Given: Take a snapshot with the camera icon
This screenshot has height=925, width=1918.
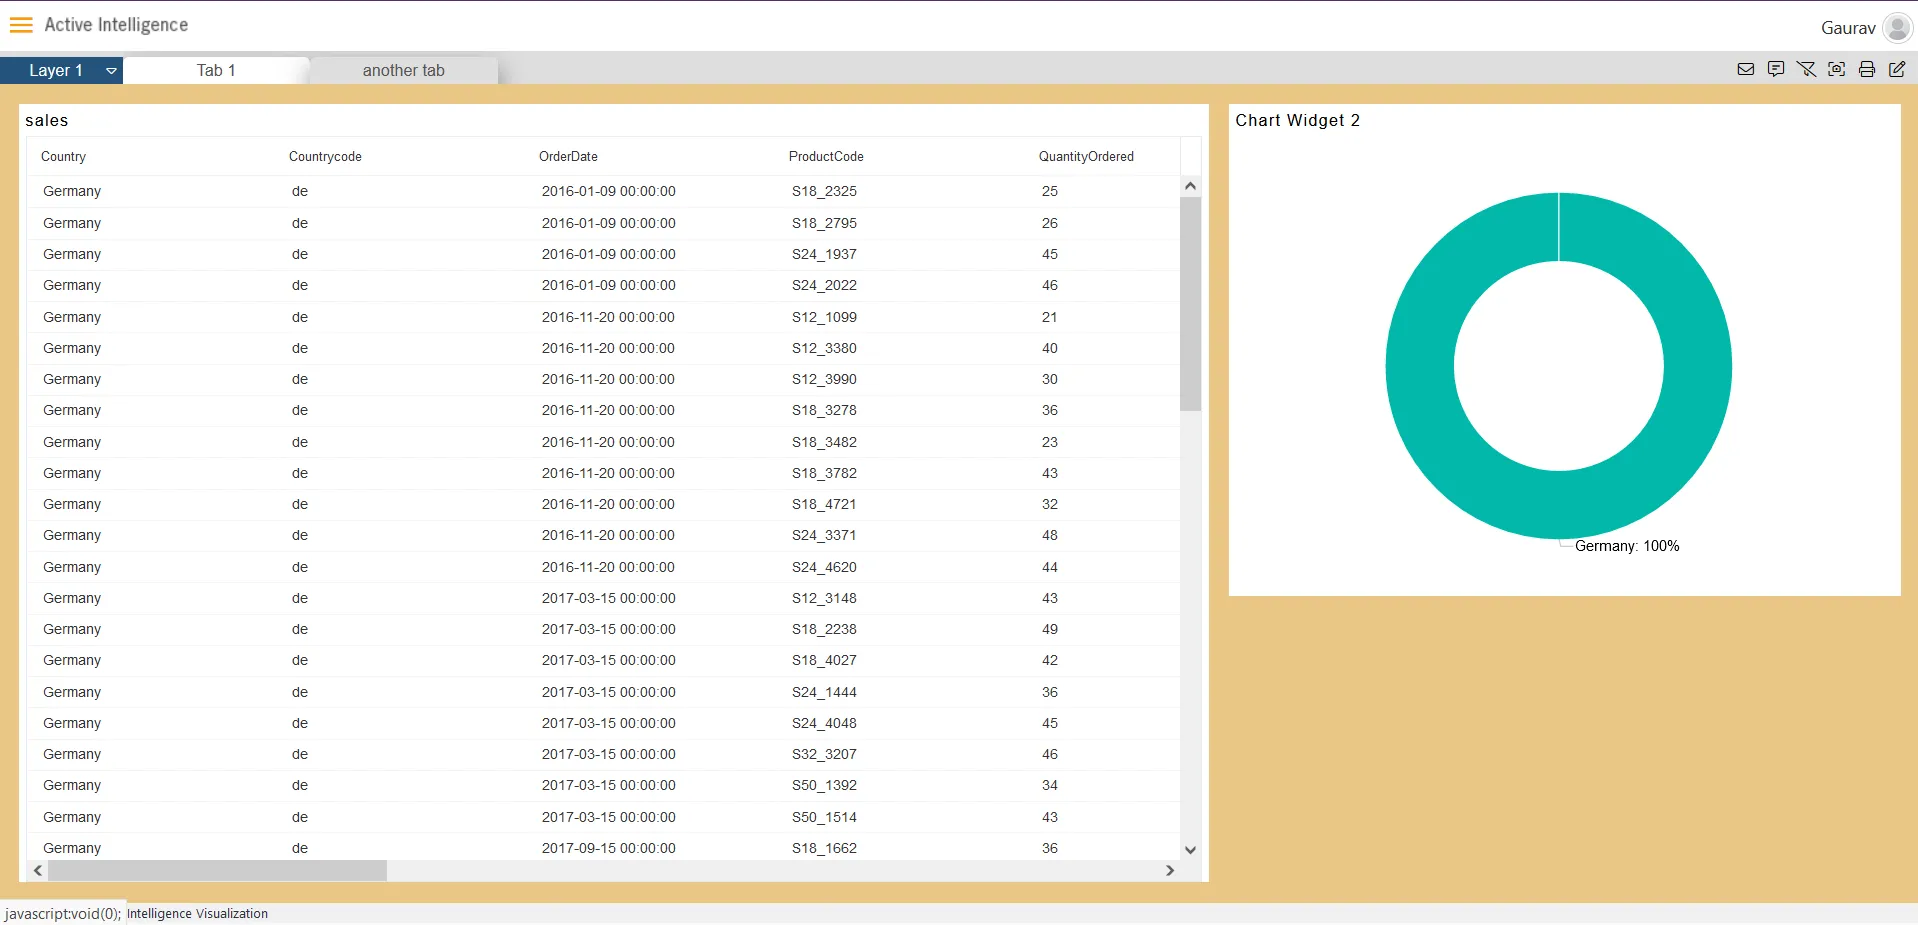Looking at the screenshot, I should tap(1837, 69).
